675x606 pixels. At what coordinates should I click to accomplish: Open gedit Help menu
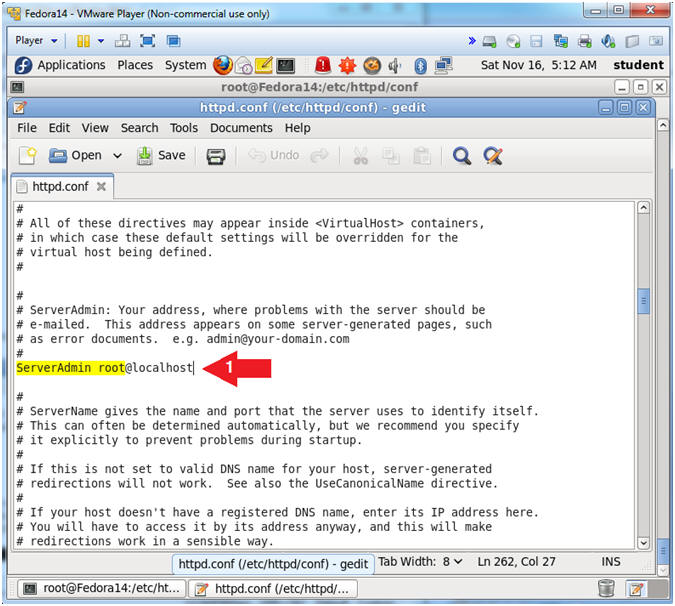coord(297,128)
